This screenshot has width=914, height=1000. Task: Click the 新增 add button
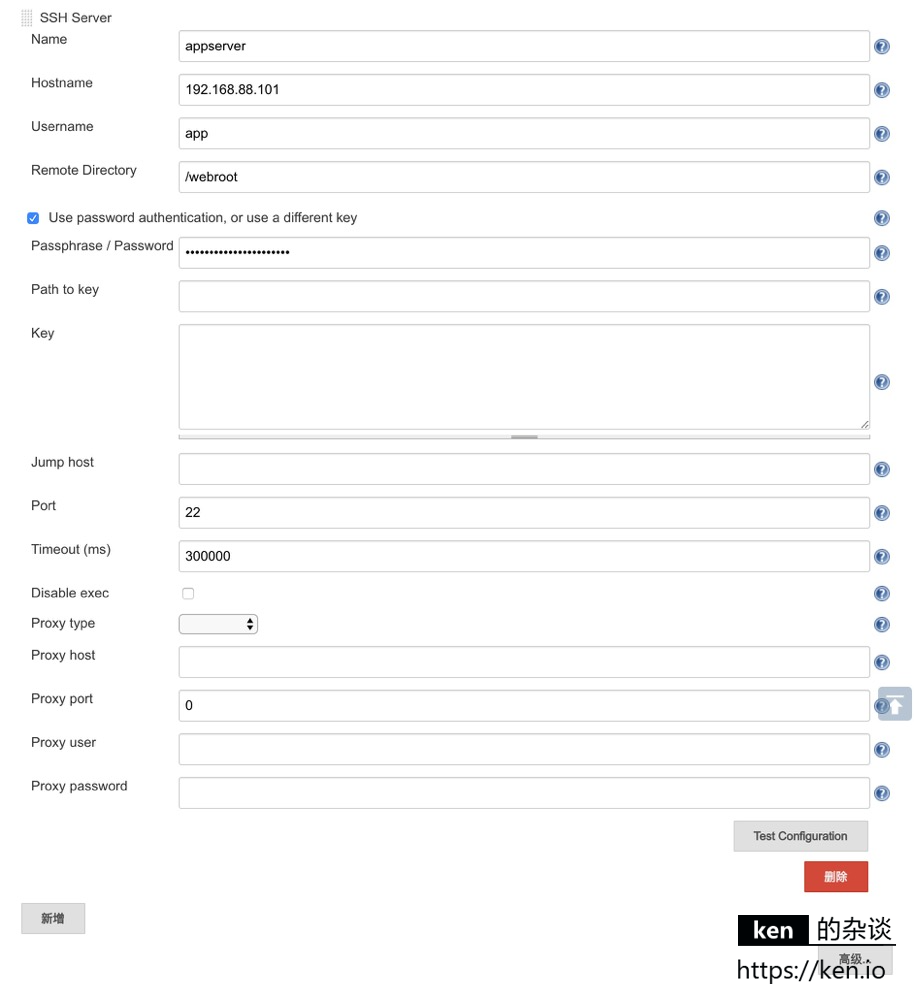point(53,918)
